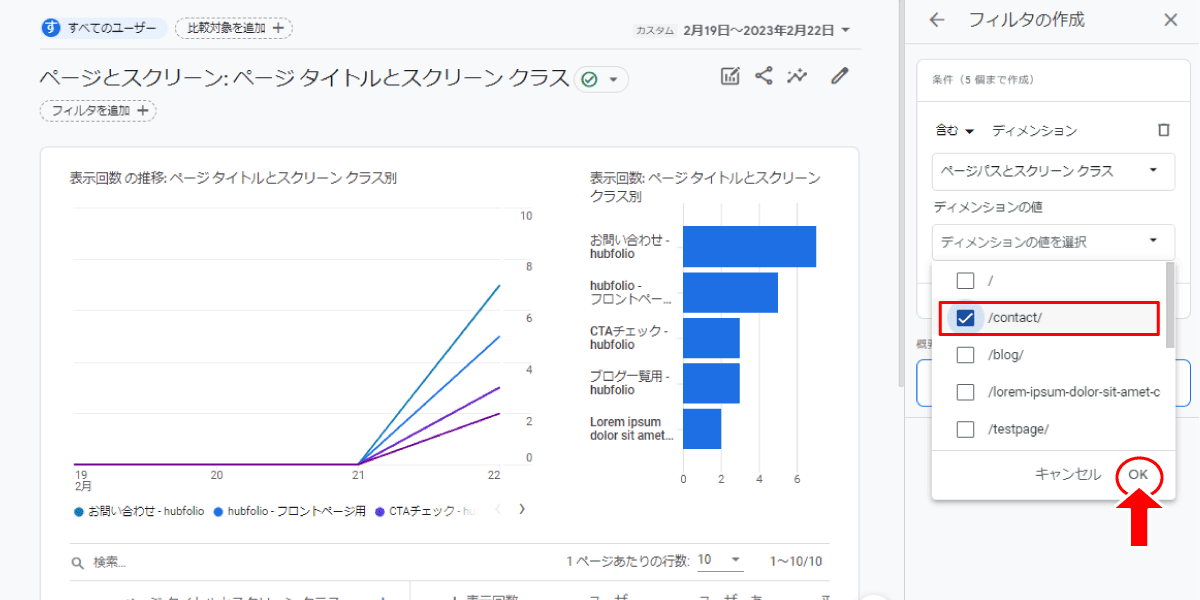Click the お問い合わせ - hubfolio legend item
1200x600 pixels.
[139, 511]
